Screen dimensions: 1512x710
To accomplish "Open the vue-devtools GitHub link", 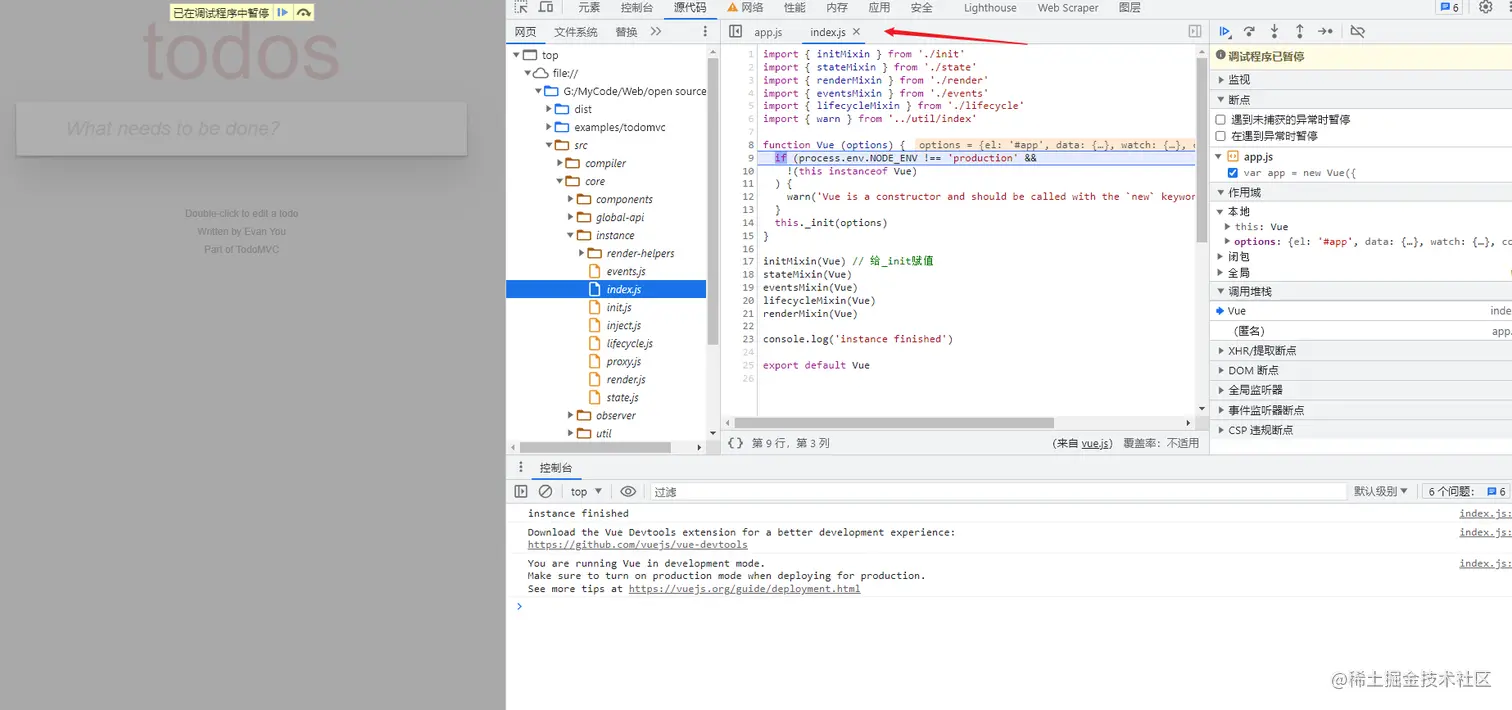I will tap(638, 545).
